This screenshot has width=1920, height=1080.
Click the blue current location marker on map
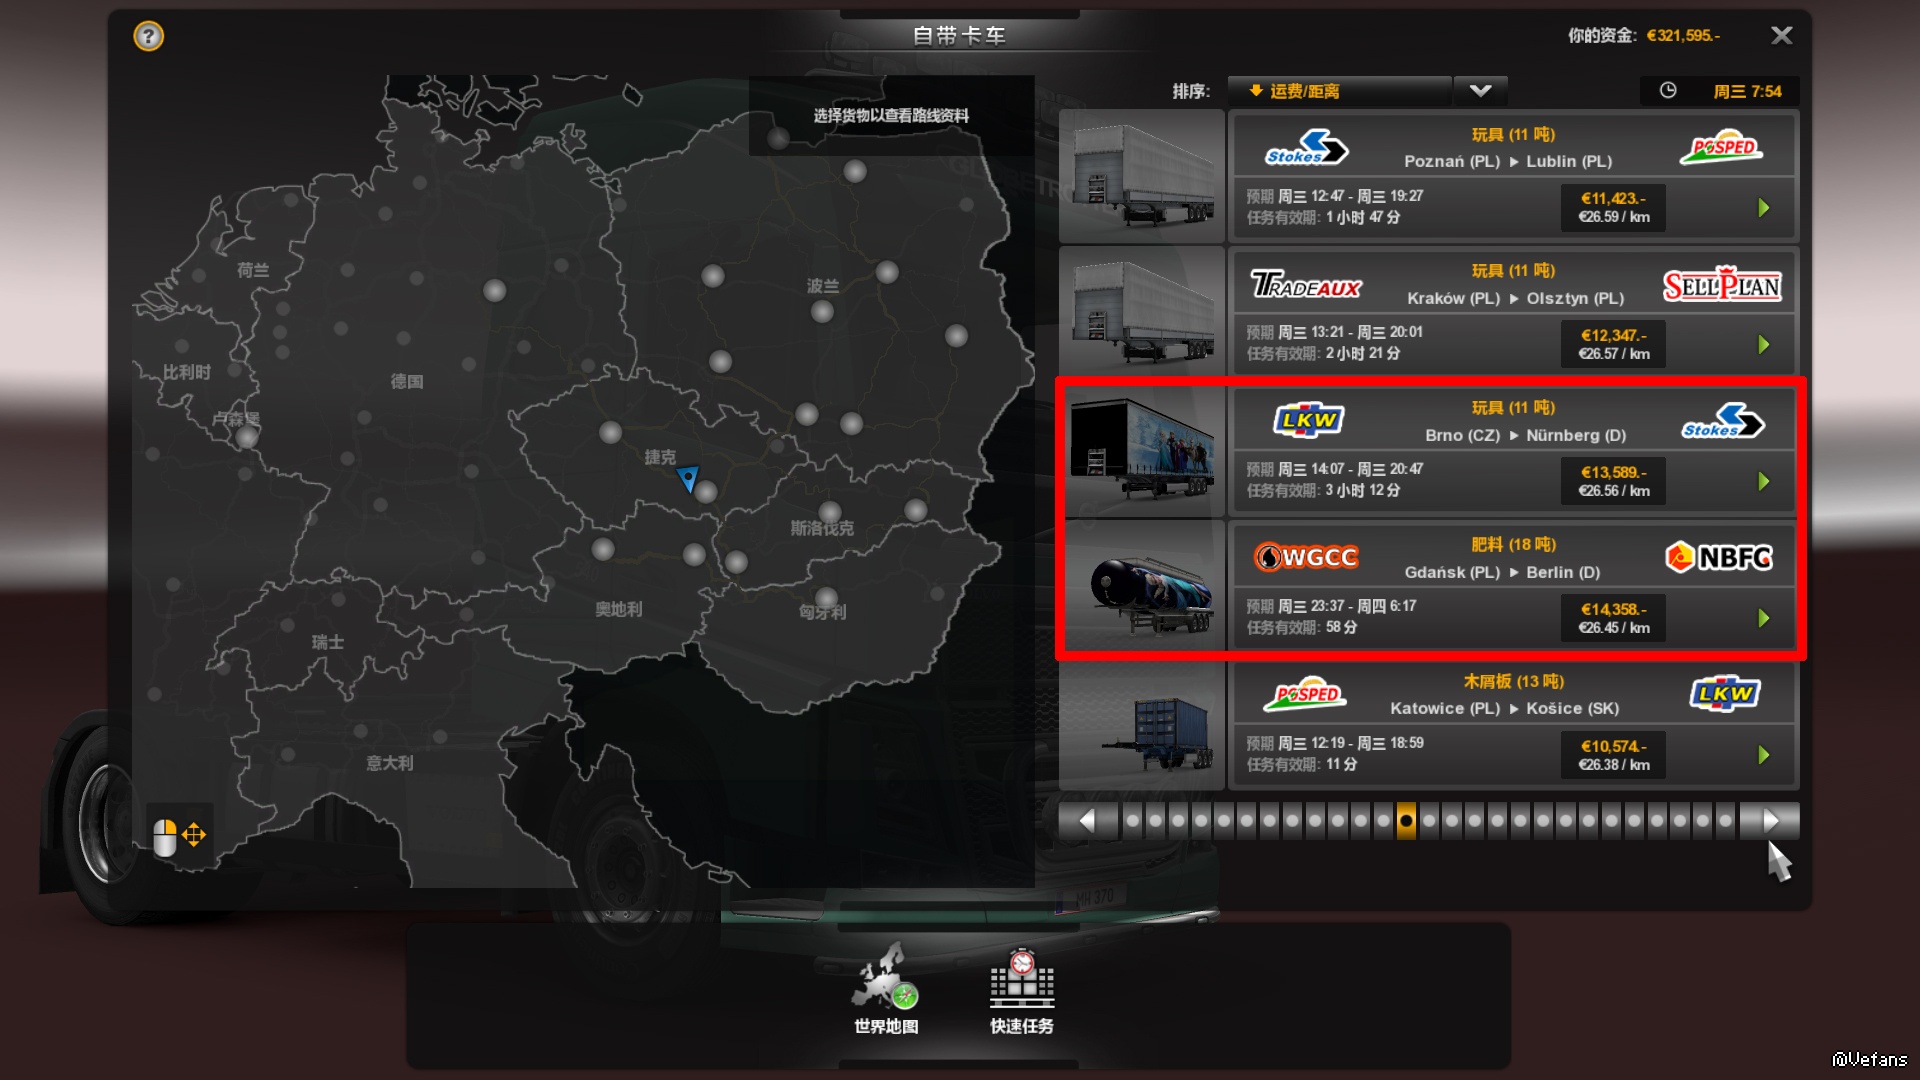pos(687,479)
